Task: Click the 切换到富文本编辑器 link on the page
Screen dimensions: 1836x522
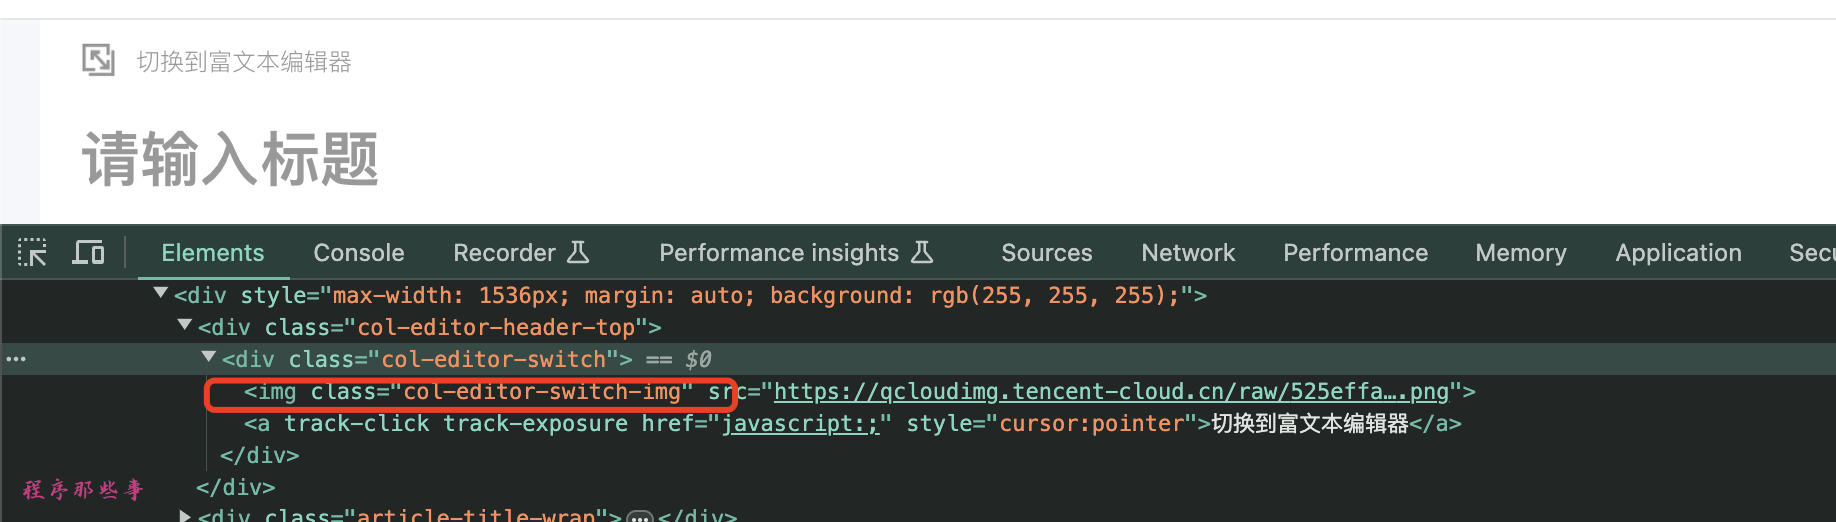Action: pos(244,62)
